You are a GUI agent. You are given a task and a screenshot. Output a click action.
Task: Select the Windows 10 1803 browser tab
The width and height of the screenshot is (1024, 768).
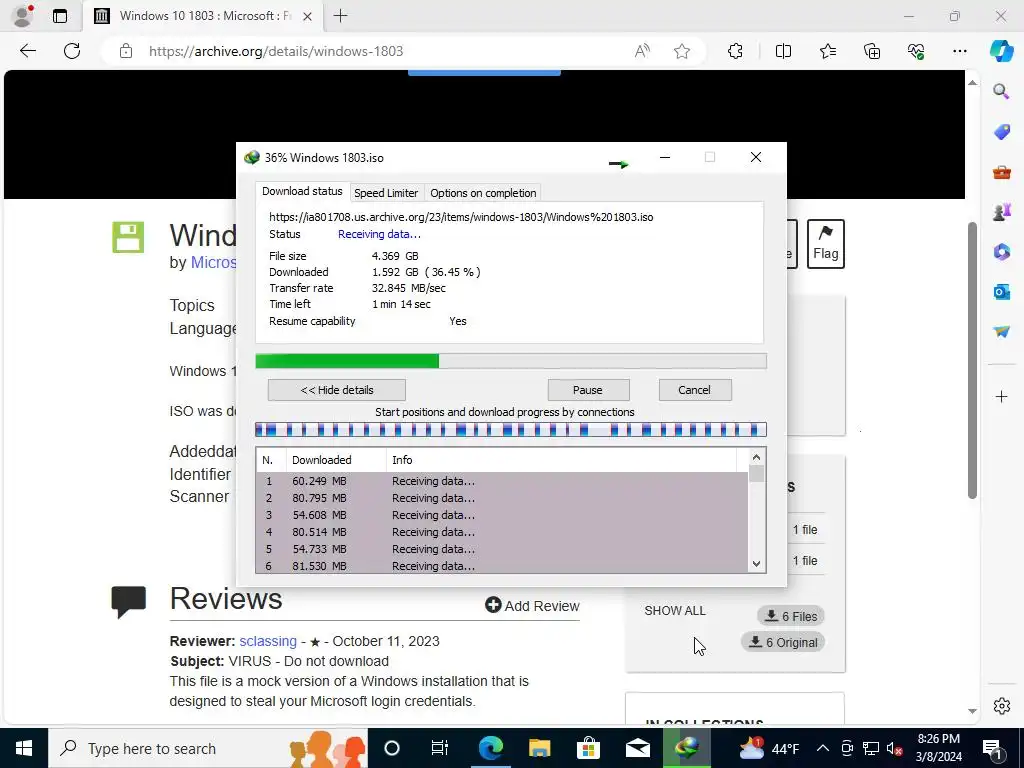203,16
